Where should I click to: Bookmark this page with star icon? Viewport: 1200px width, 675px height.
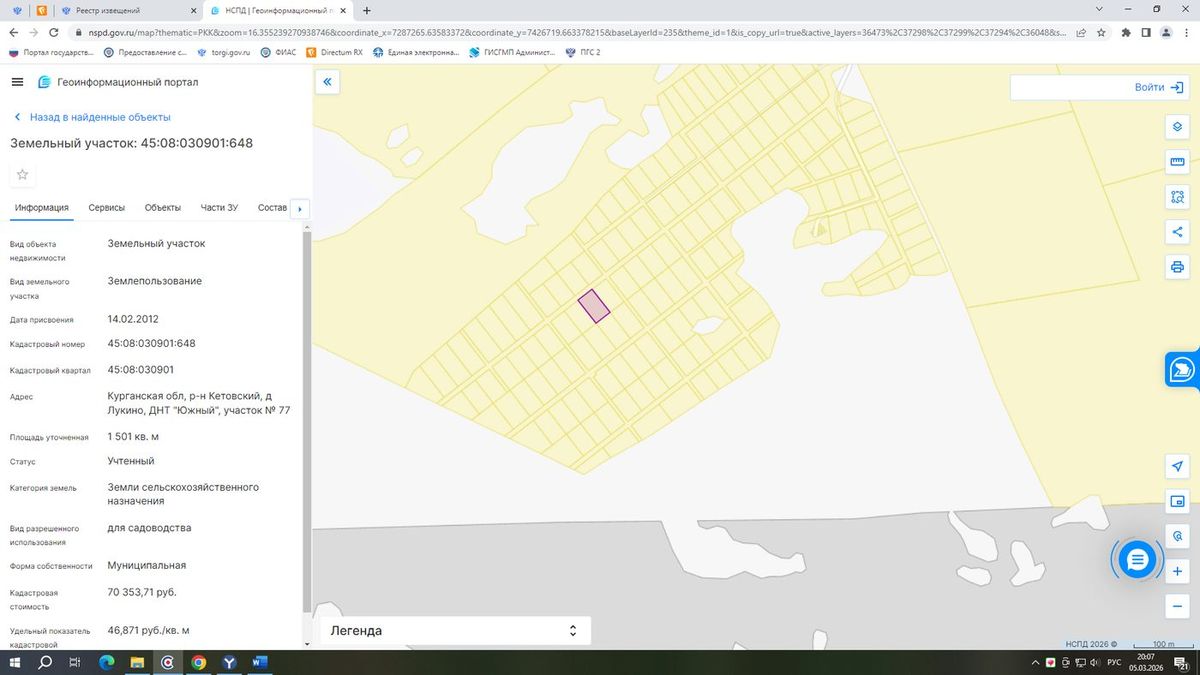coord(1101,32)
